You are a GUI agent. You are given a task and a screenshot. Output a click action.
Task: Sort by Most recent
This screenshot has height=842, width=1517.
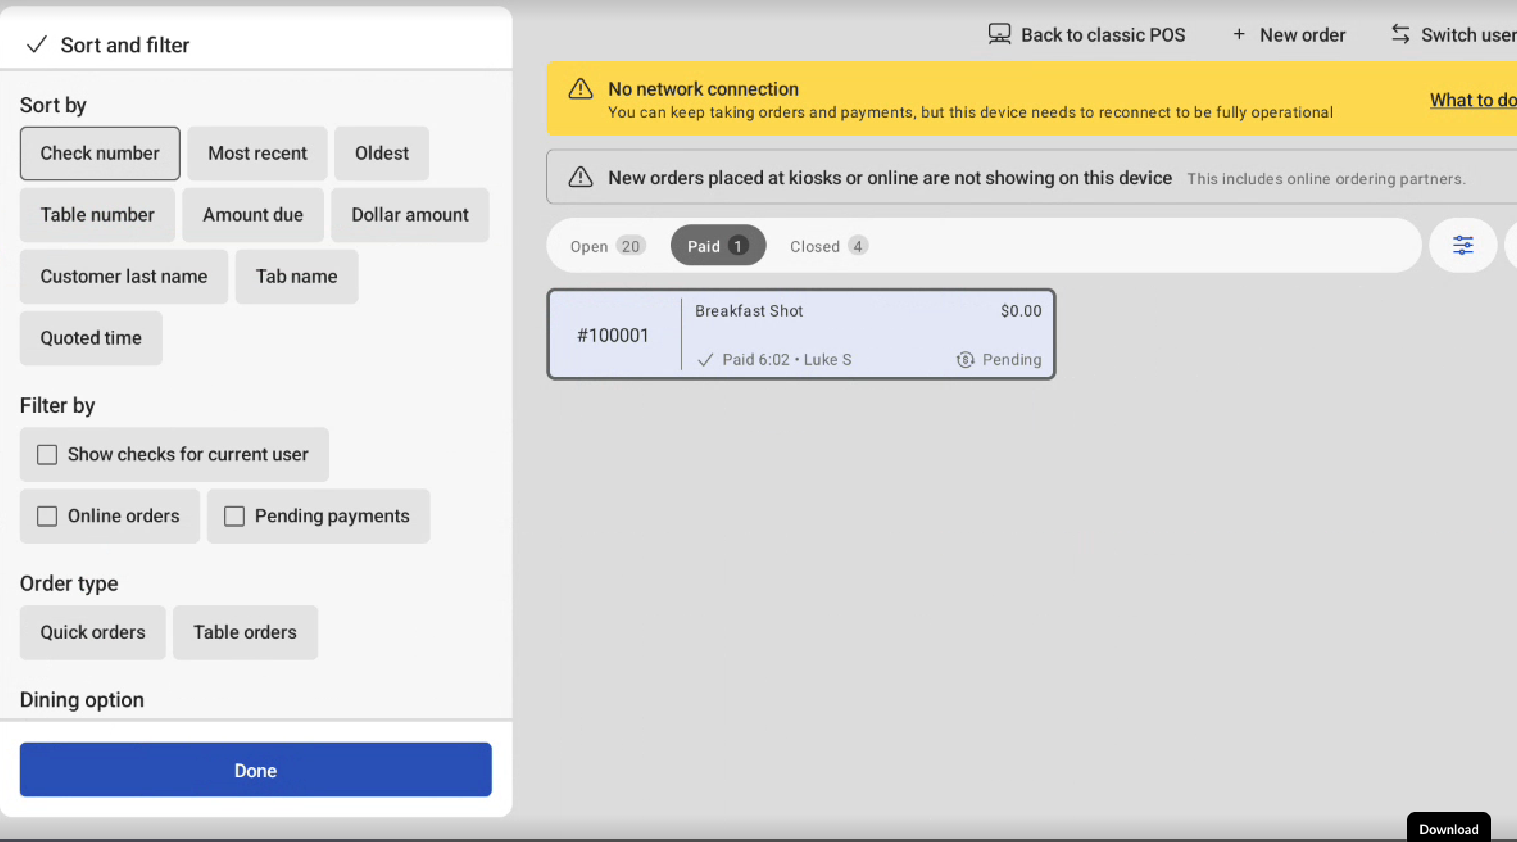[x=257, y=153]
